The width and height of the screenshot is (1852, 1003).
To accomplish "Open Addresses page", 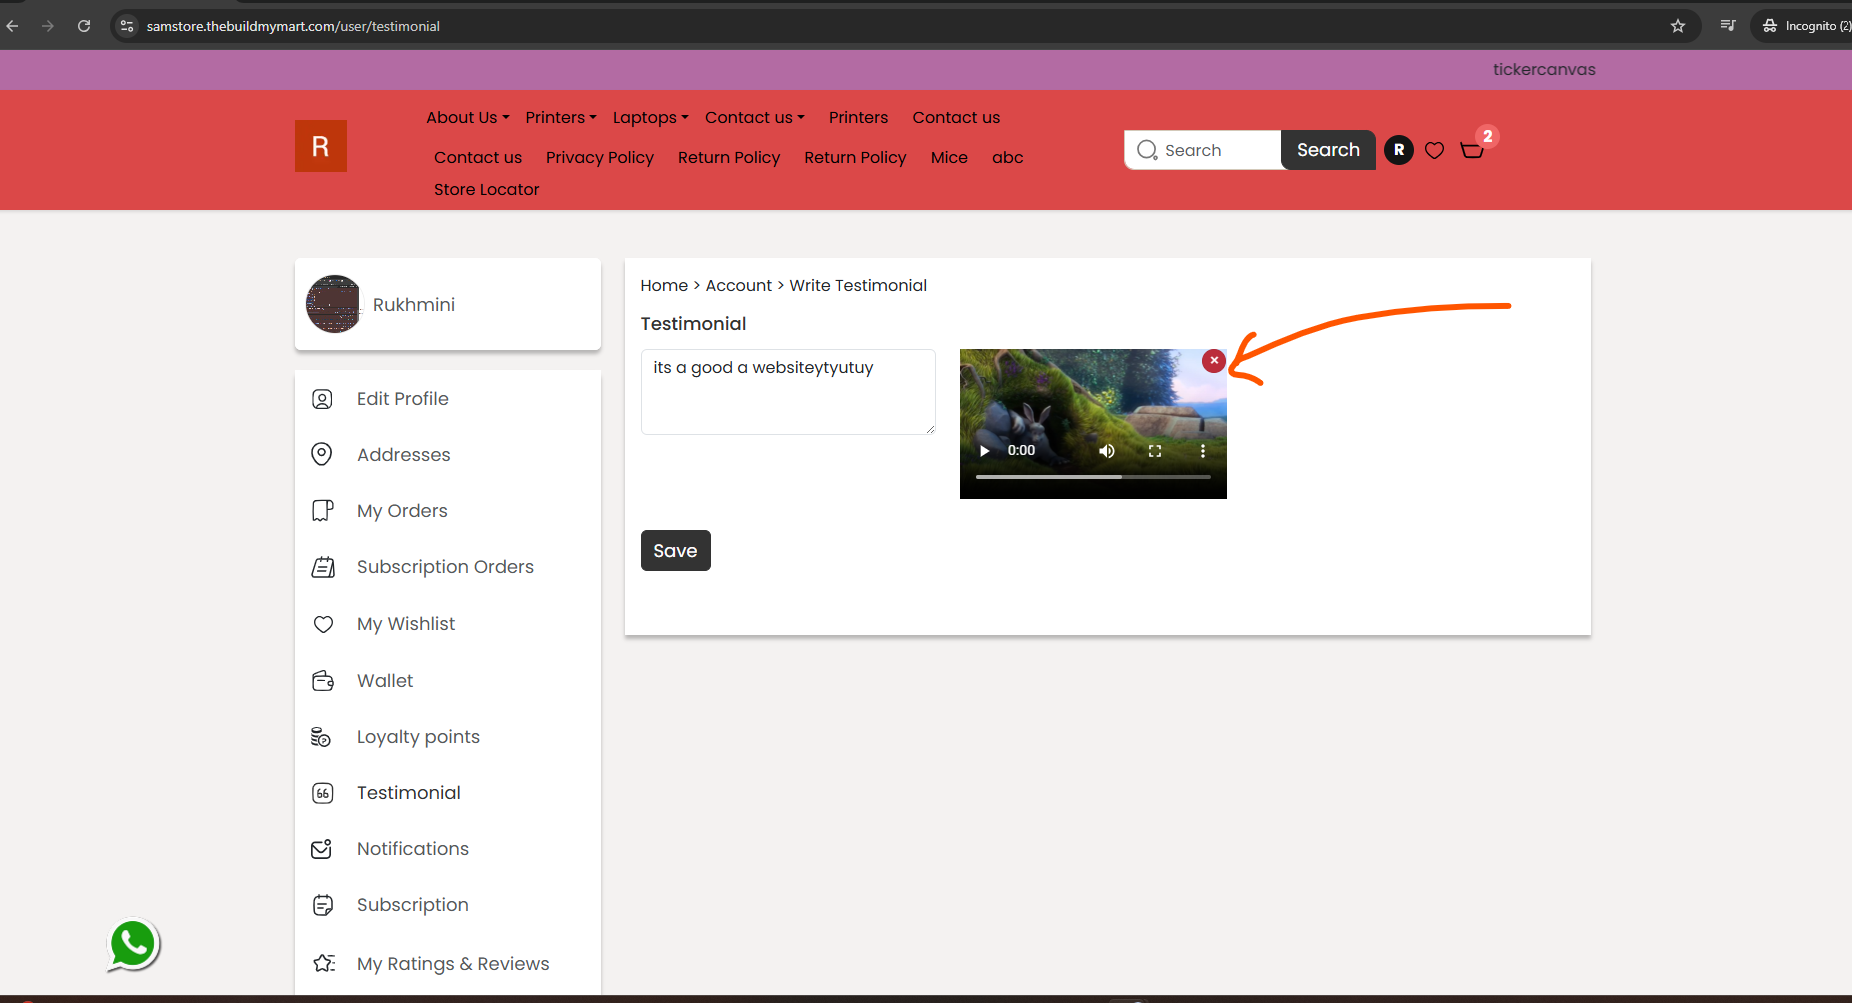I will [404, 455].
